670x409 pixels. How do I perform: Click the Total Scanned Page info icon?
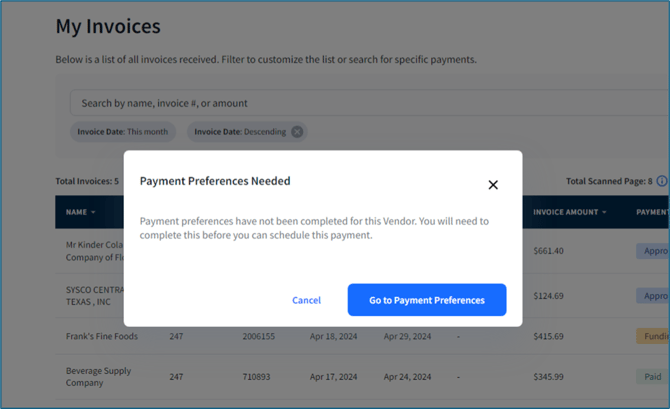coord(663,181)
